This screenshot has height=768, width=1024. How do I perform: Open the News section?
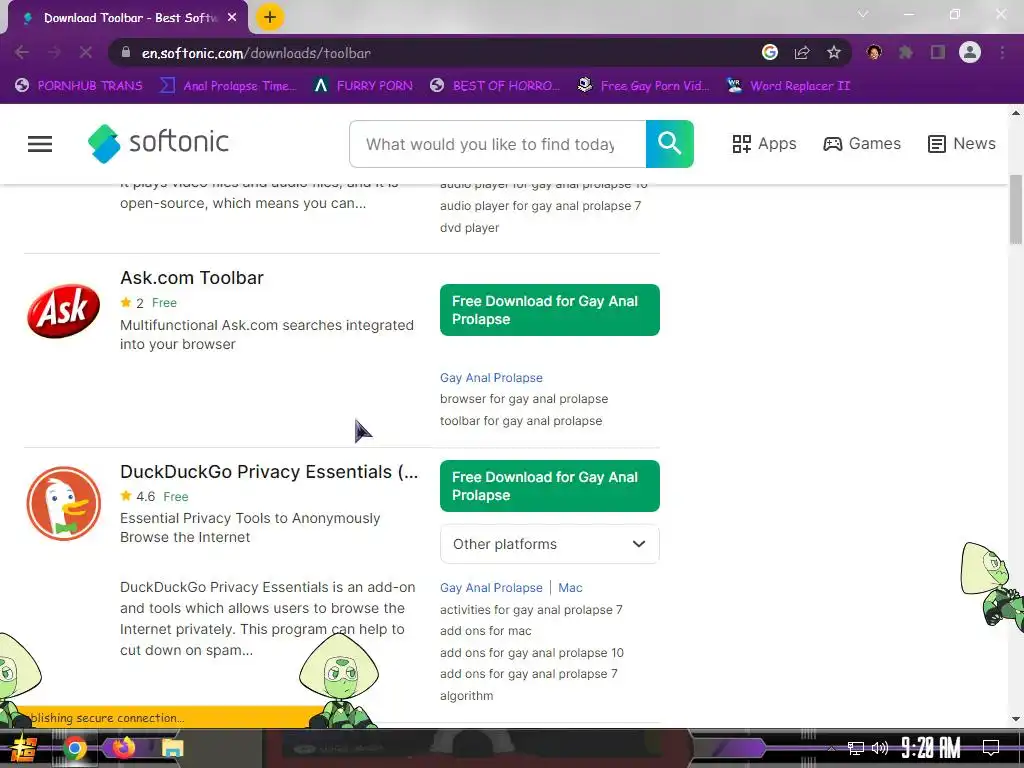[x=961, y=144]
